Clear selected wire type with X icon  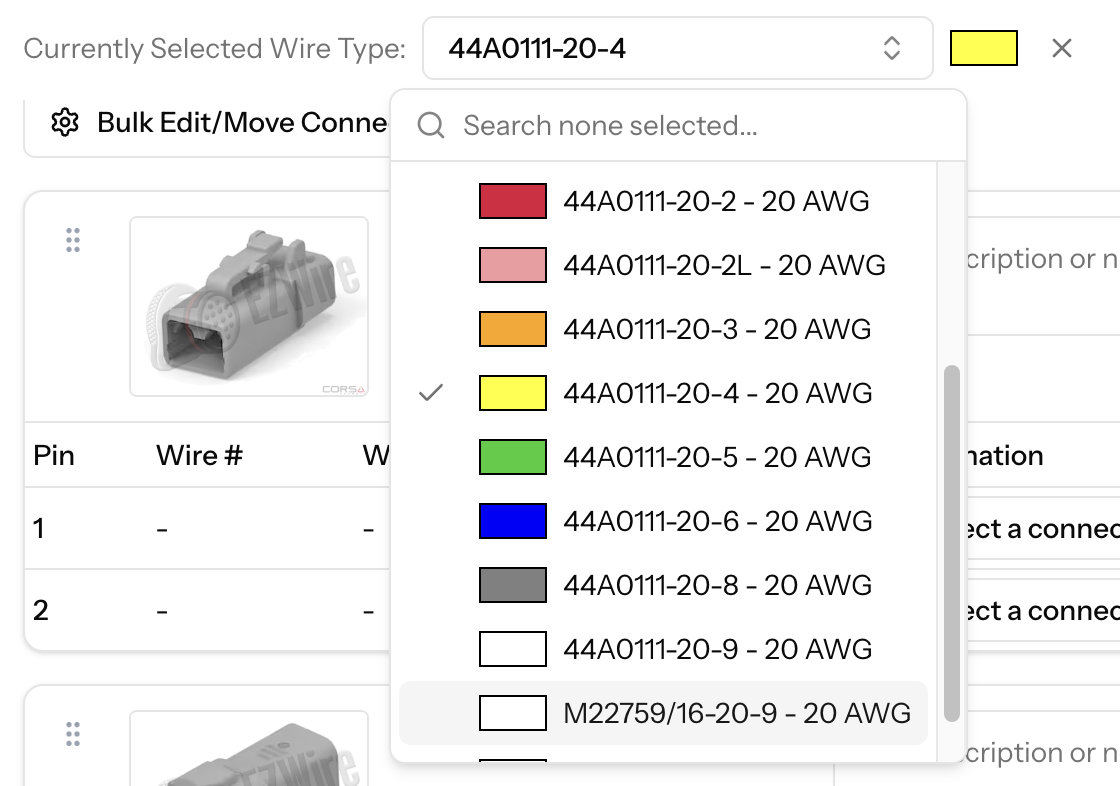tap(1062, 49)
